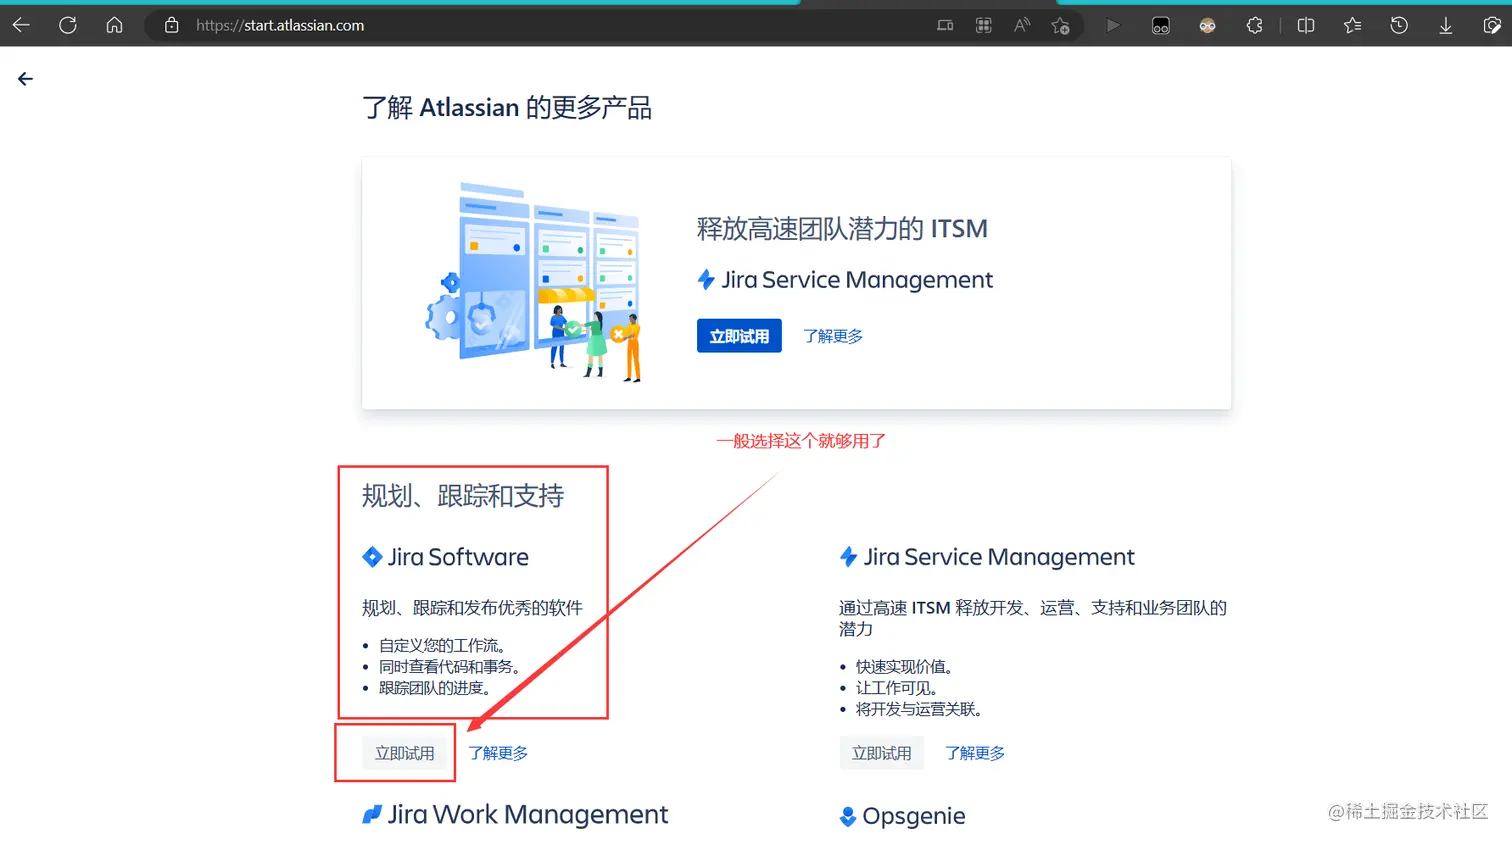1512x845 pixels.
Task: Click 立即试用 under Jira Software
Action: [x=405, y=753]
